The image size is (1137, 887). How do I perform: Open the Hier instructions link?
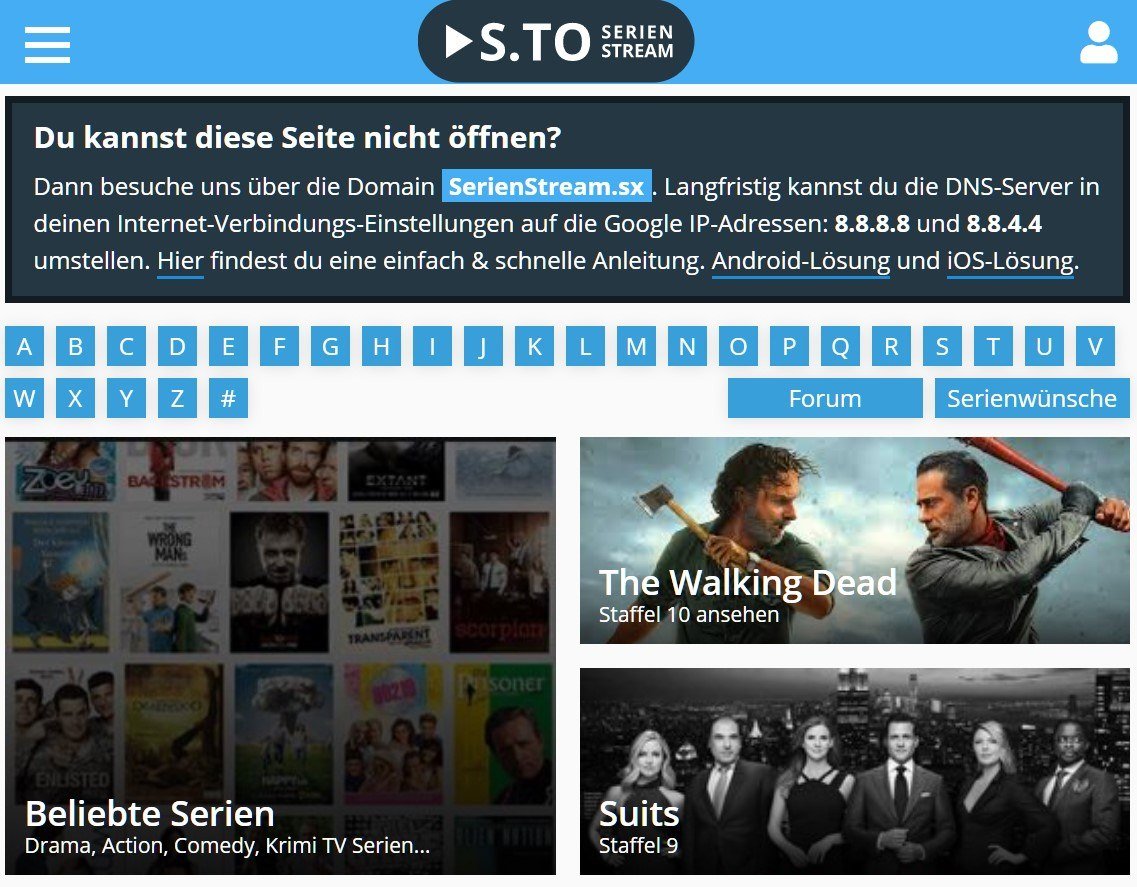click(181, 260)
